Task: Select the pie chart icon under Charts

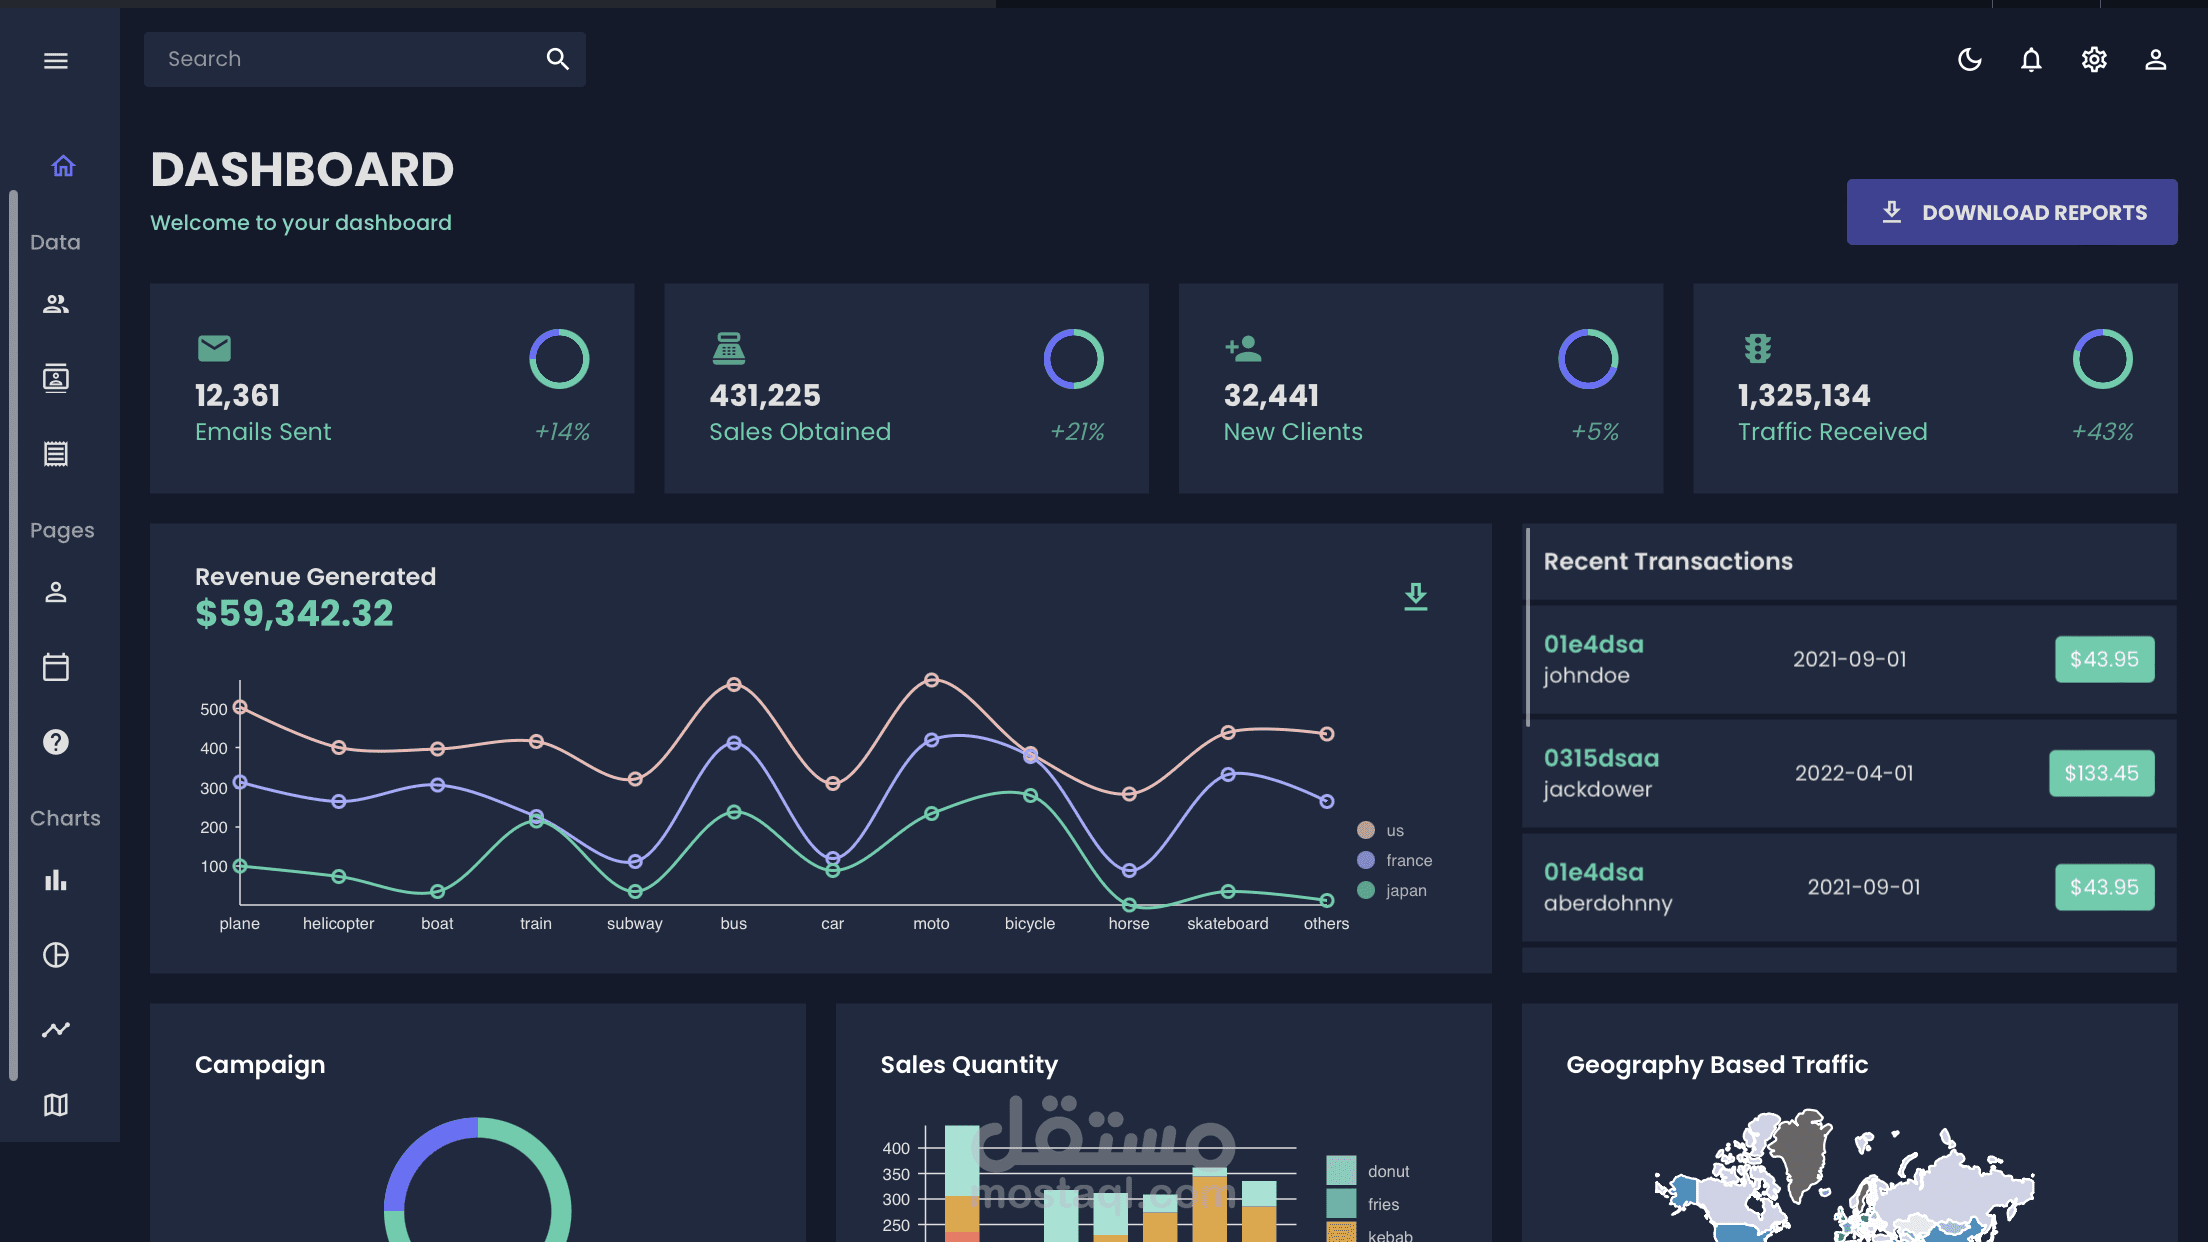Action: [x=56, y=955]
